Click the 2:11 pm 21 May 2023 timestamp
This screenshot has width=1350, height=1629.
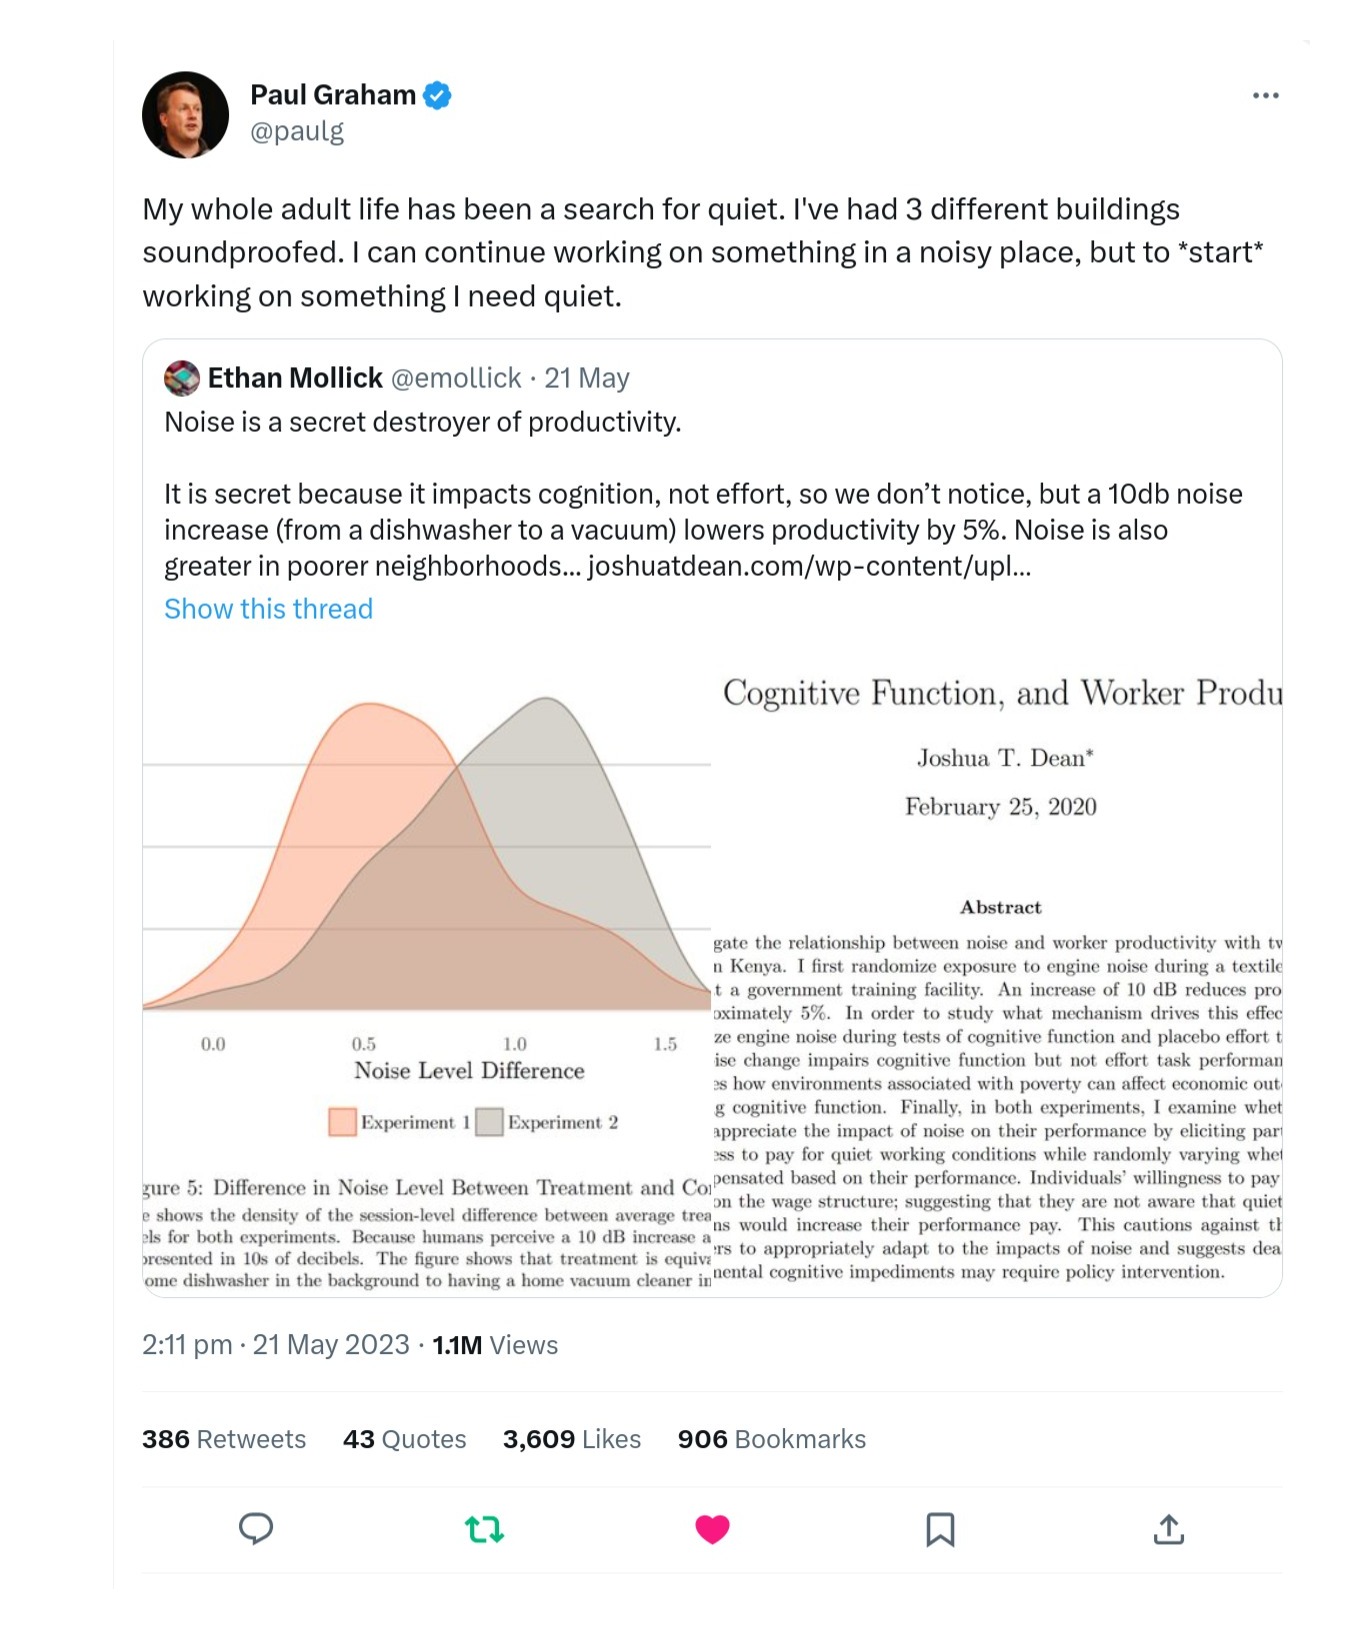[x=275, y=1345]
